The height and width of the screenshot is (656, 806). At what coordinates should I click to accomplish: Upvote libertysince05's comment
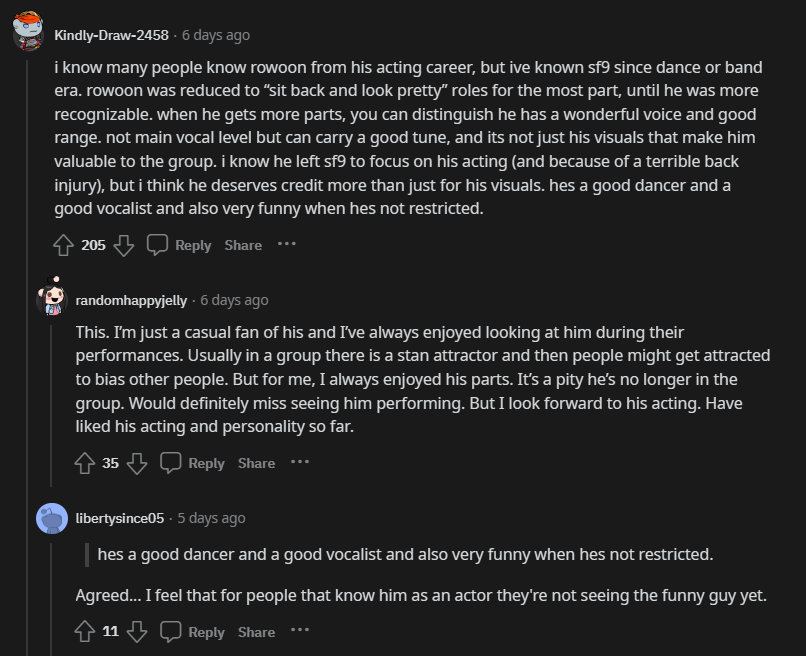pos(85,632)
